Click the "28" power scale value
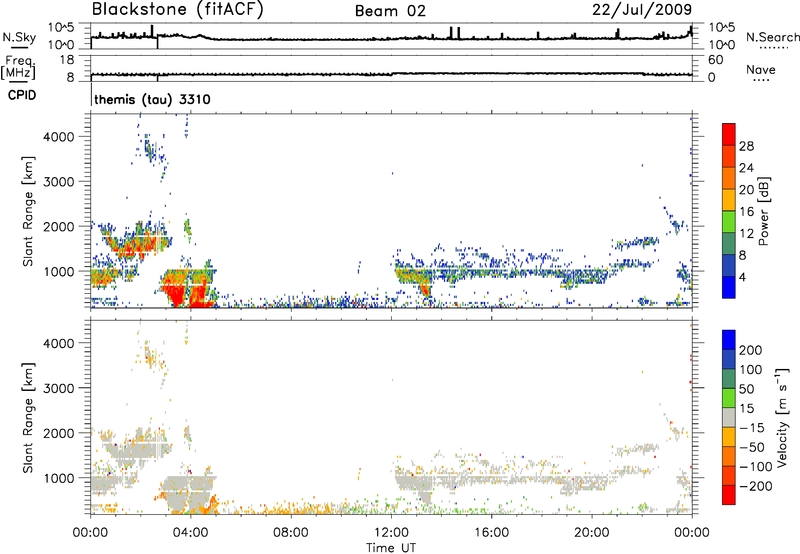 point(747,146)
